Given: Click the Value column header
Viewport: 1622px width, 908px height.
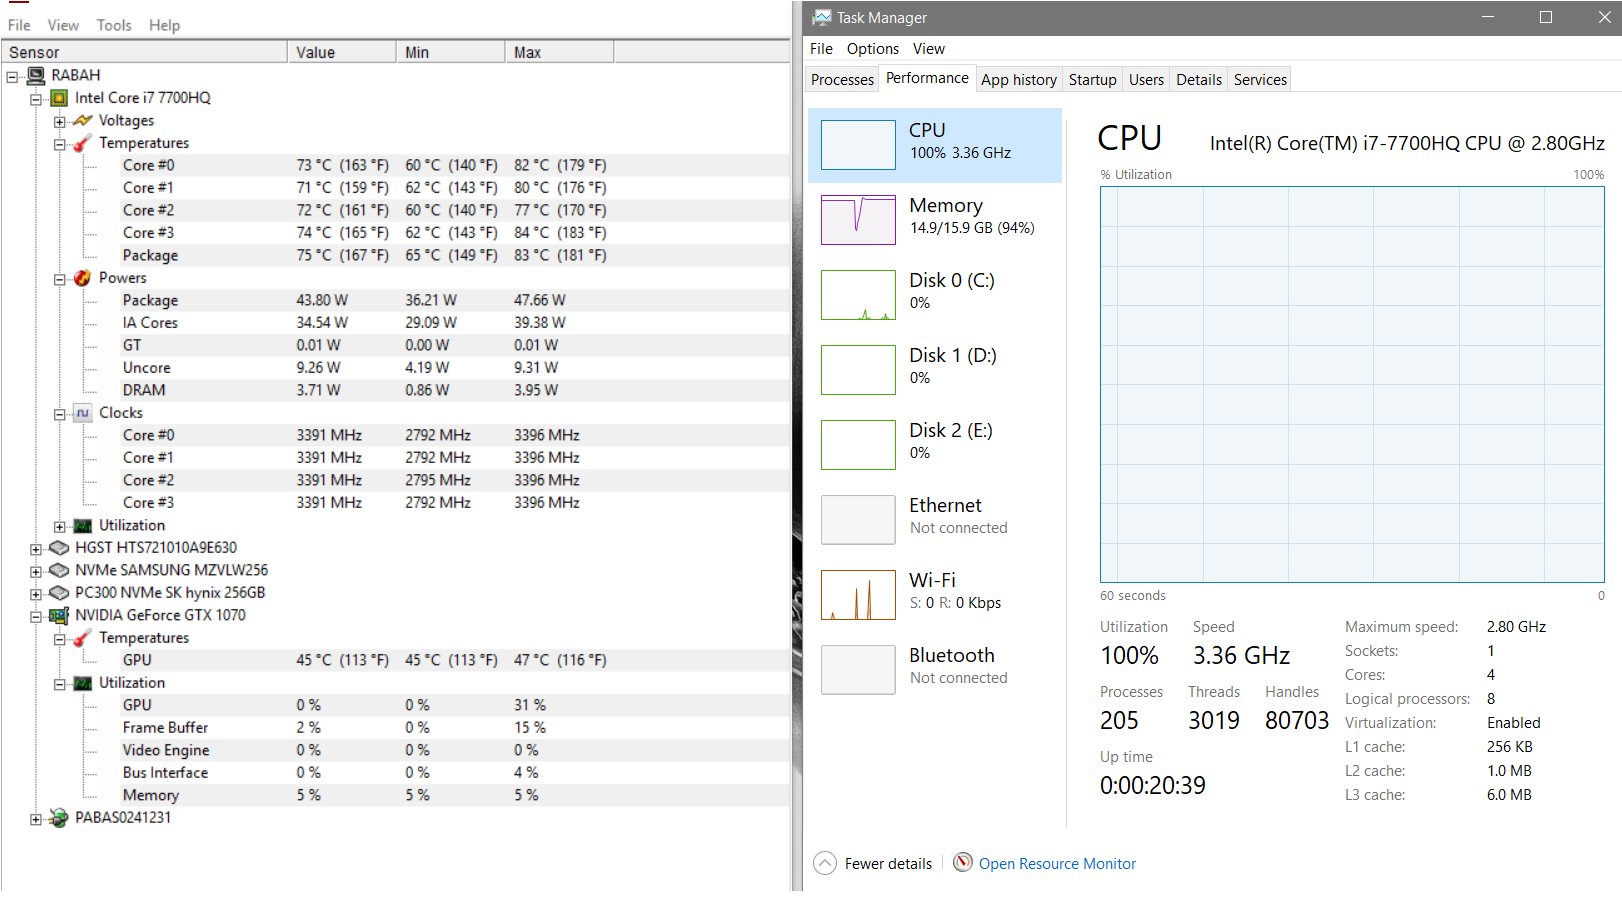Looking at the screenshot, I should pos(342,52).
